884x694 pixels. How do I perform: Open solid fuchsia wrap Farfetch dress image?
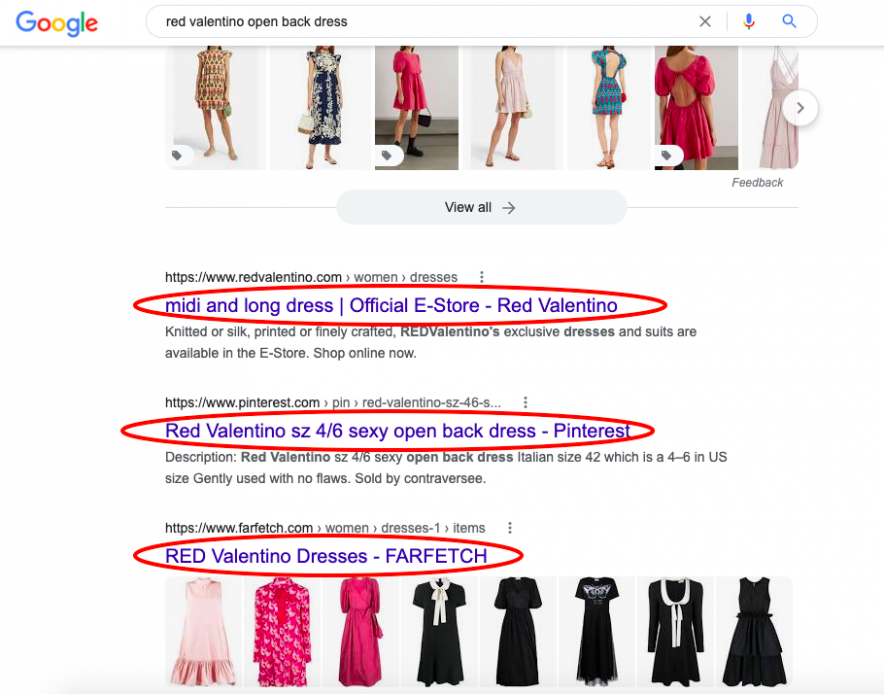tap(360, 631)
